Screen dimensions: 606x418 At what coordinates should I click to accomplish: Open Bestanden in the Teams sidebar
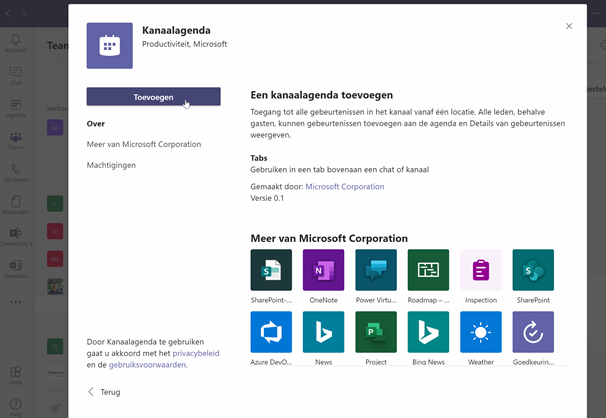pos(15,205)
